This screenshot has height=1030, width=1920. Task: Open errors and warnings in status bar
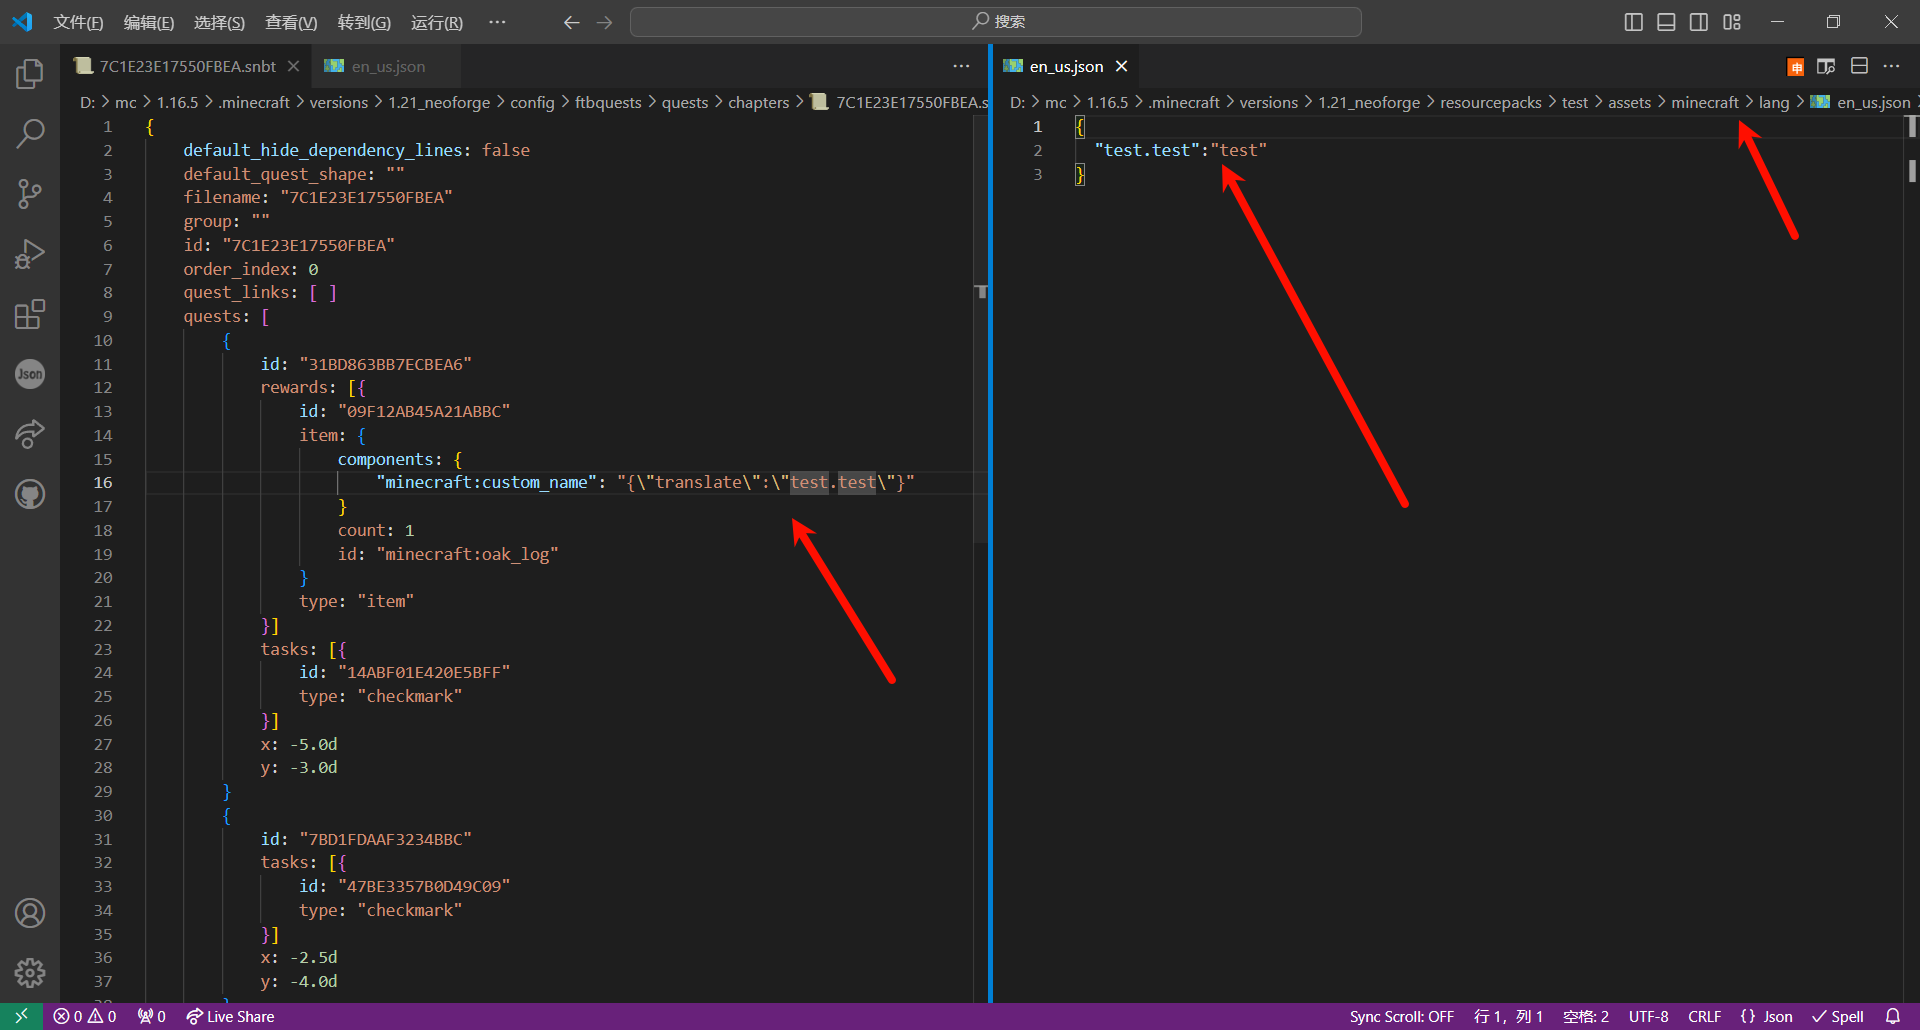pyautogui.click(x=85, y=1016)
